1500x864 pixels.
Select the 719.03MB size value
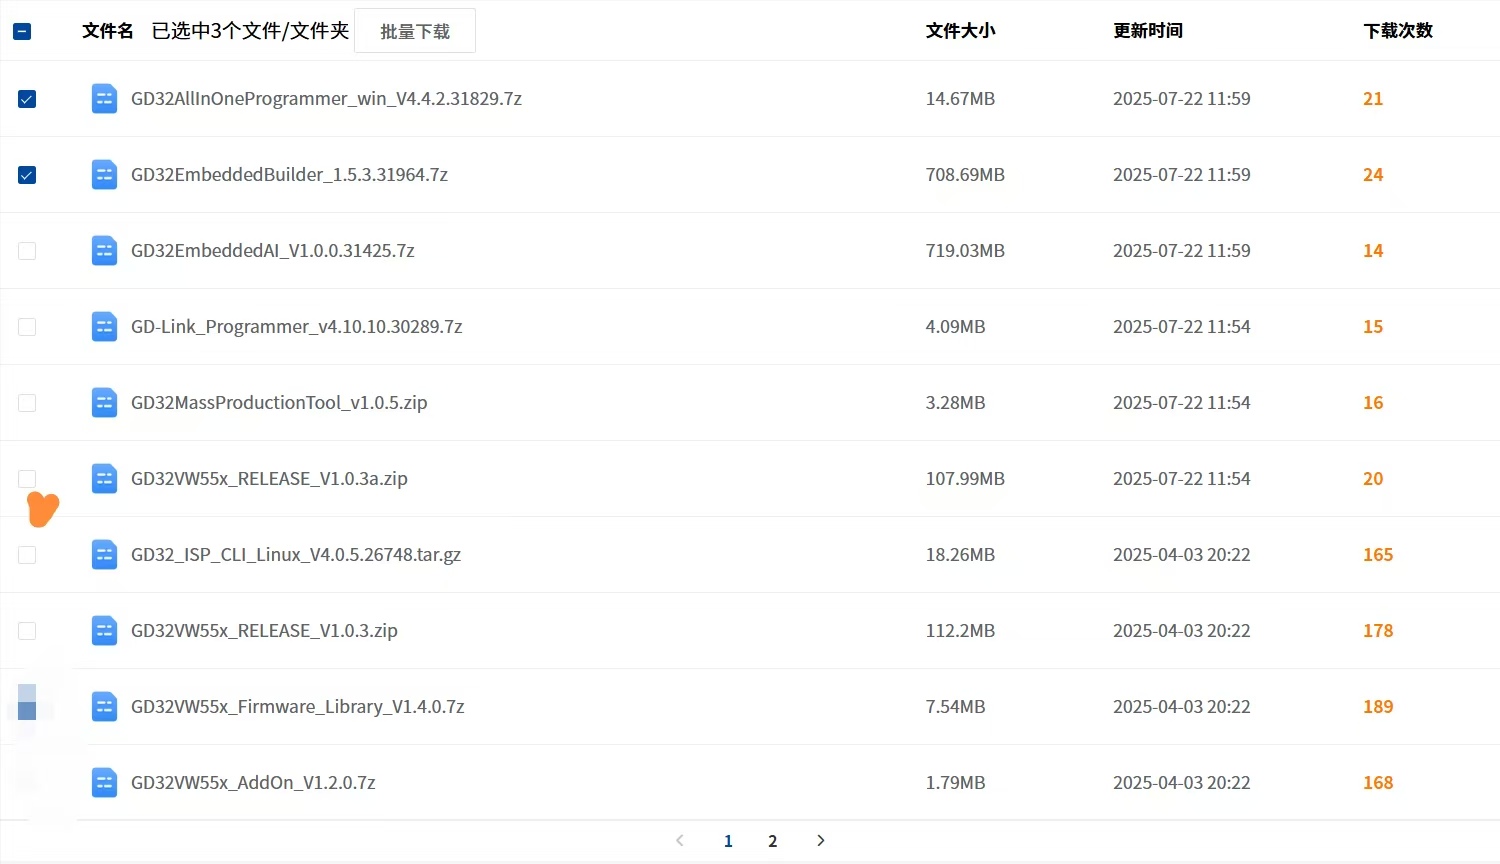click(x=965, y=251)
